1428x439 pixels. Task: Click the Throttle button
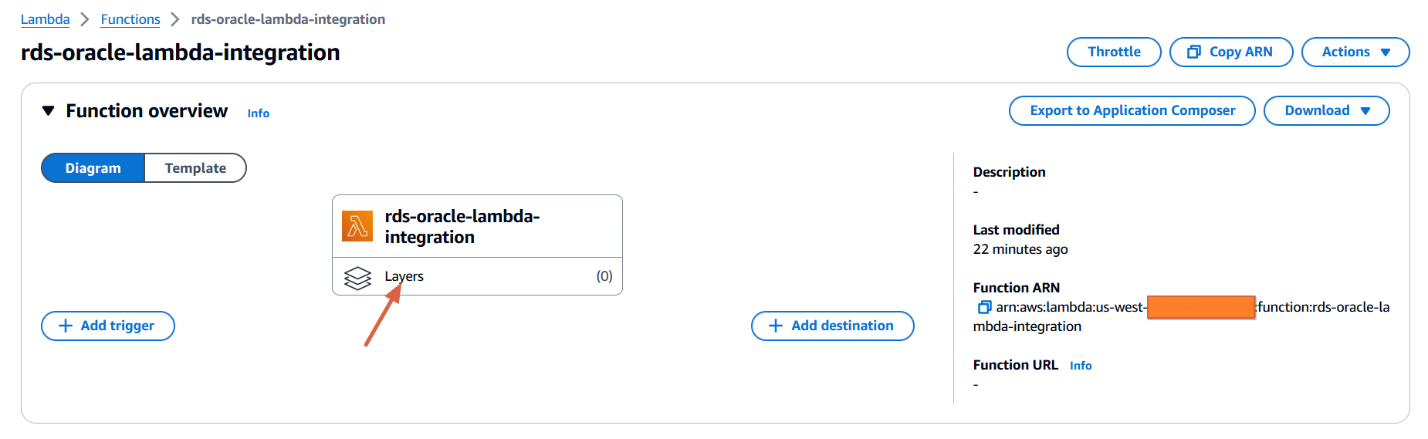[1114, 52]
